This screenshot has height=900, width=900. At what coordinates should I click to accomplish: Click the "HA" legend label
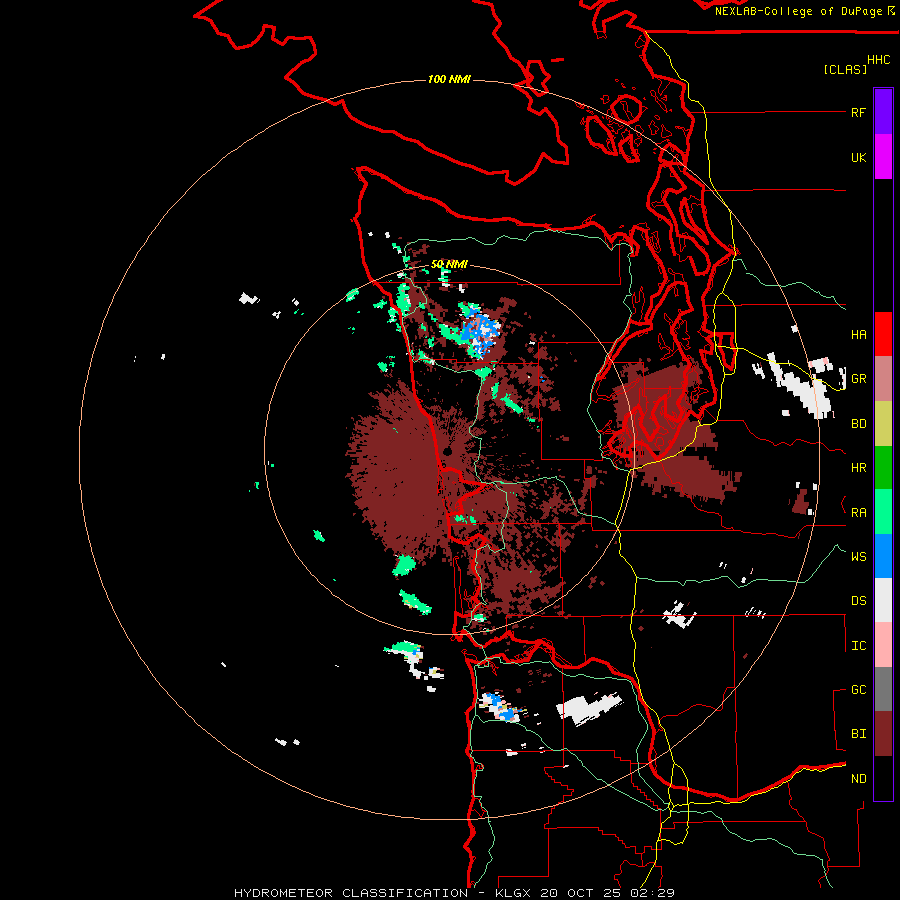858,335
